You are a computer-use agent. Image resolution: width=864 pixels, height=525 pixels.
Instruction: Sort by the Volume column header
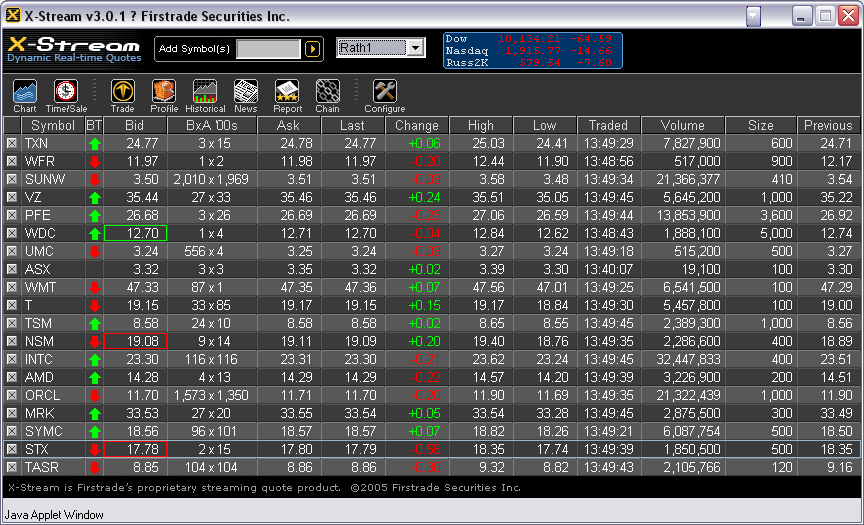point(683,126)
